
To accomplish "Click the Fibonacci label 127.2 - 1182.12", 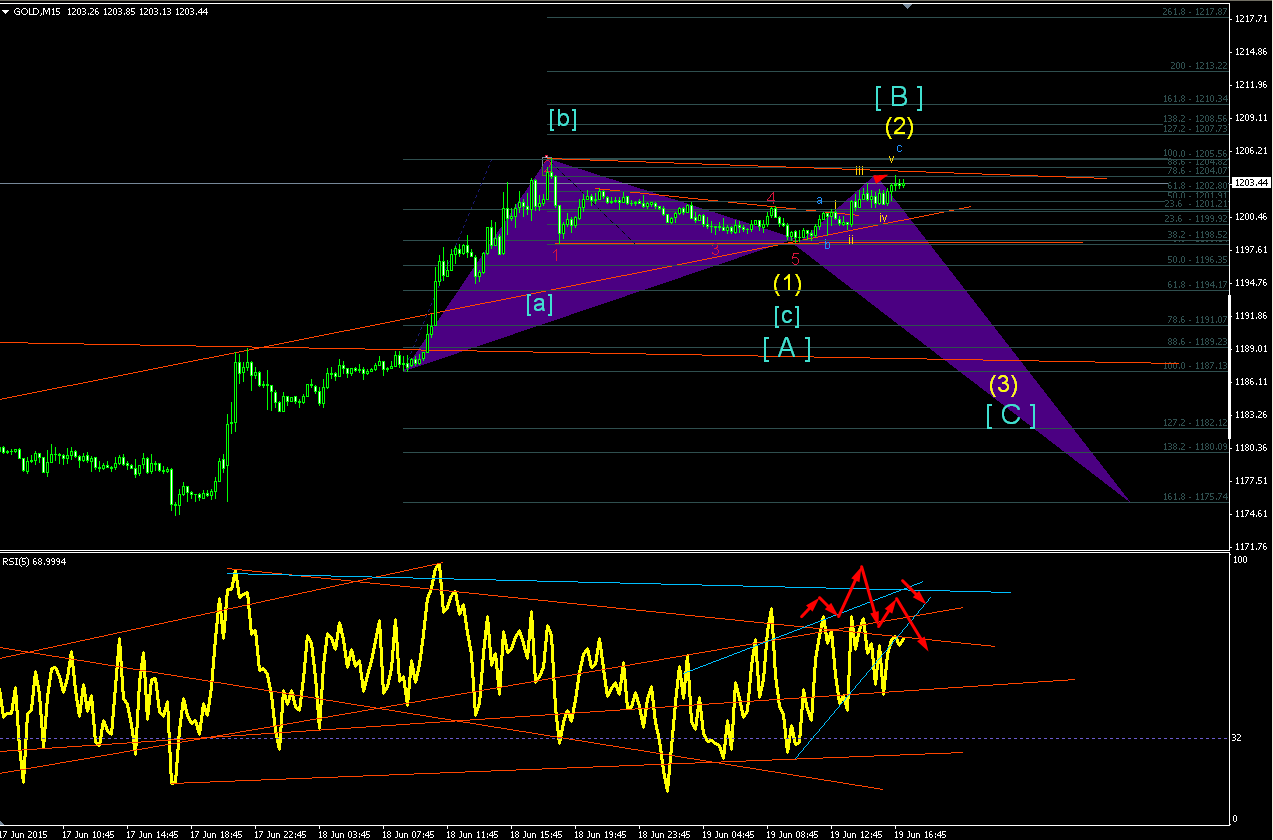I will point(1194,423).
